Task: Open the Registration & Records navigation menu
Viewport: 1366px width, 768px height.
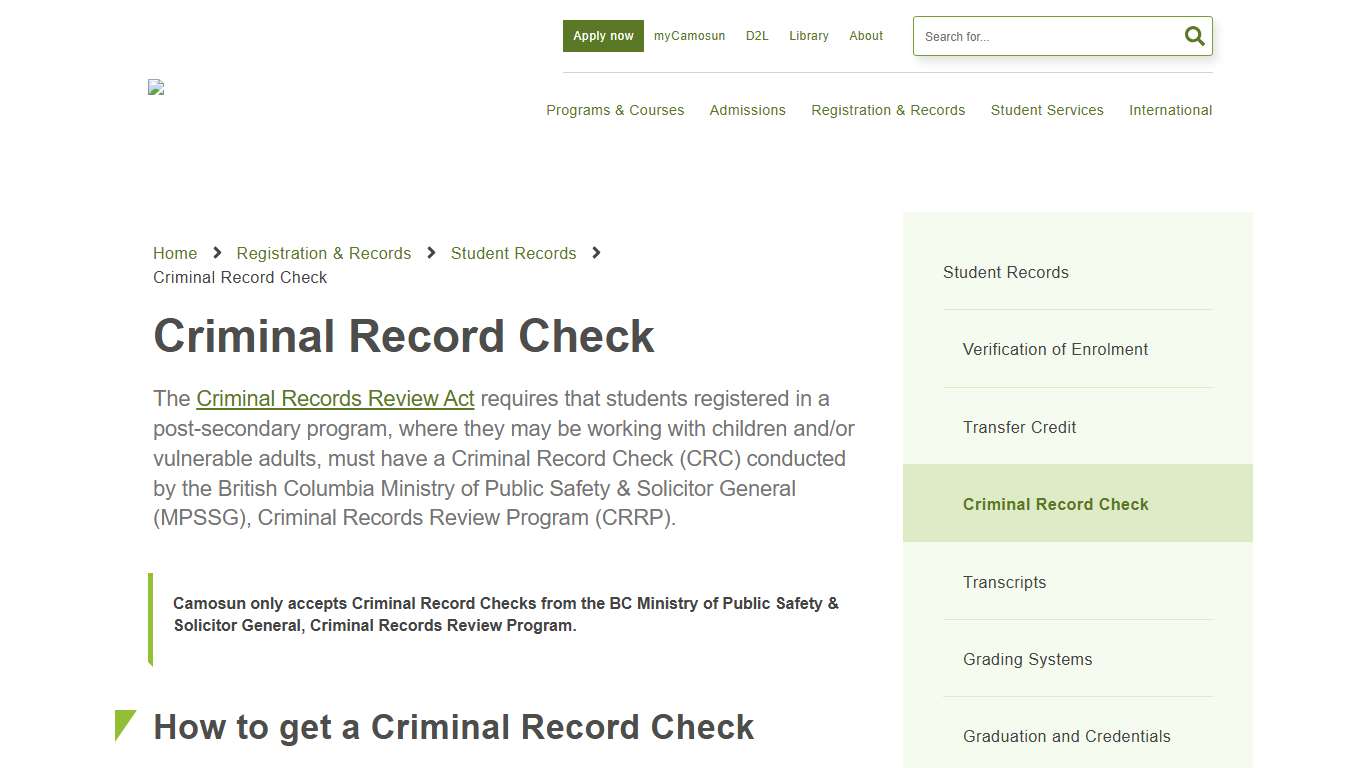Action: pos(888,110)
